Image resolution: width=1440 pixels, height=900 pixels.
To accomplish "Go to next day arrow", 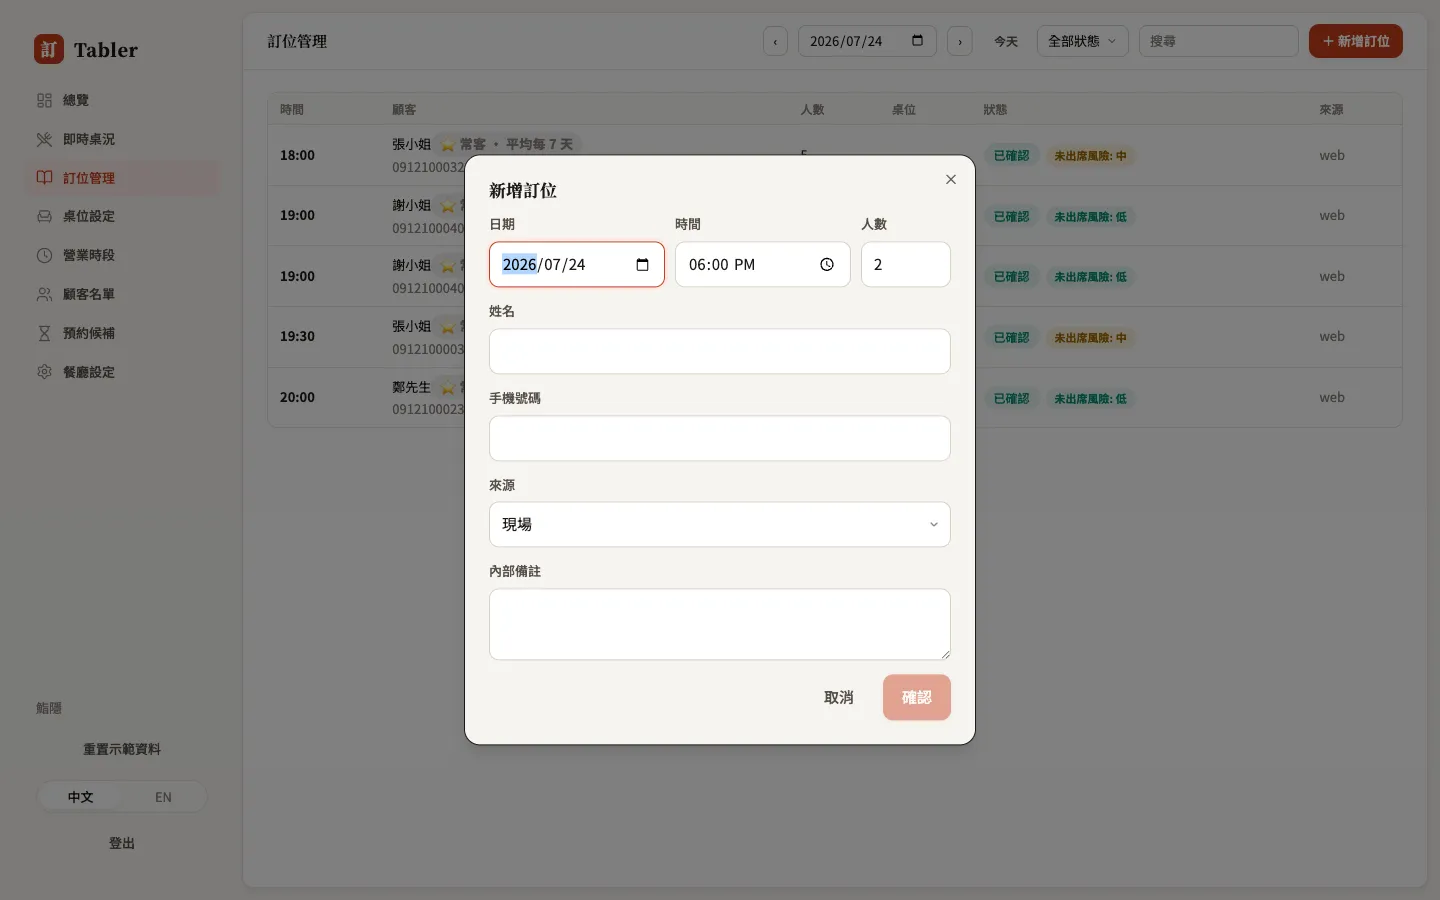I will (960, 41).
